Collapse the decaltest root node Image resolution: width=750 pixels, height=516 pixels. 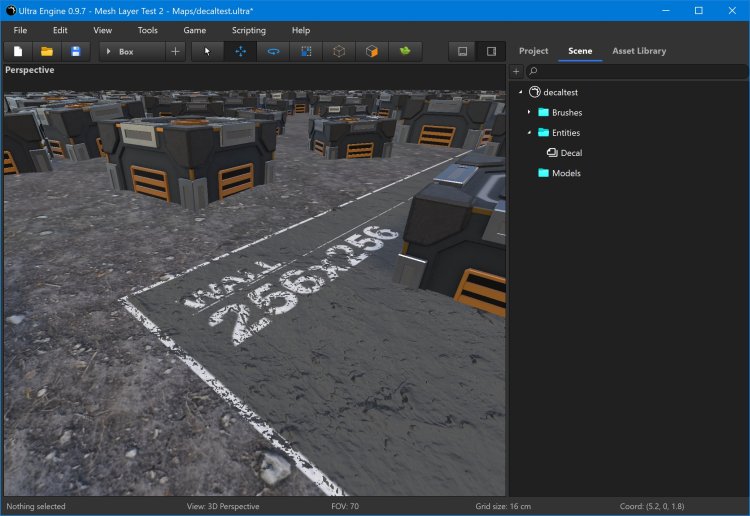coord(520,92)
